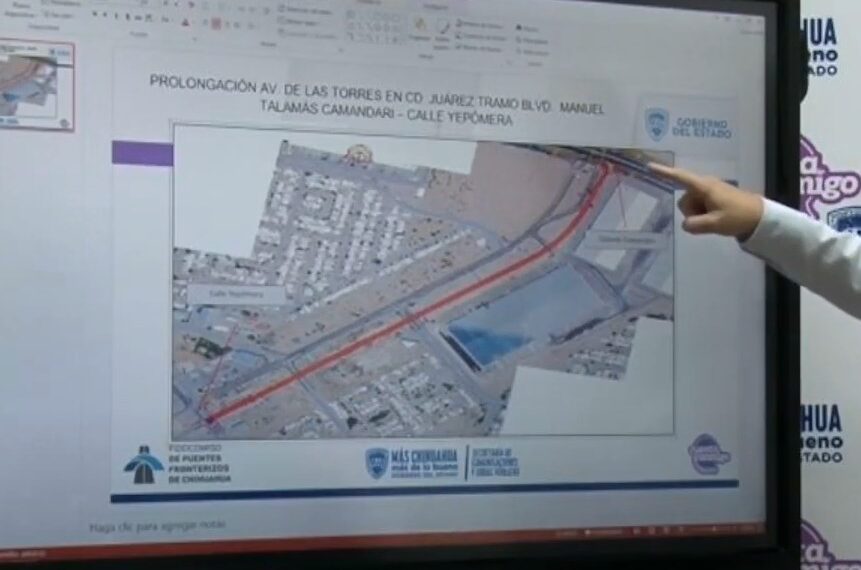Click the red font color icon in the ribbon
861x570 pixels.
point(186,21)
